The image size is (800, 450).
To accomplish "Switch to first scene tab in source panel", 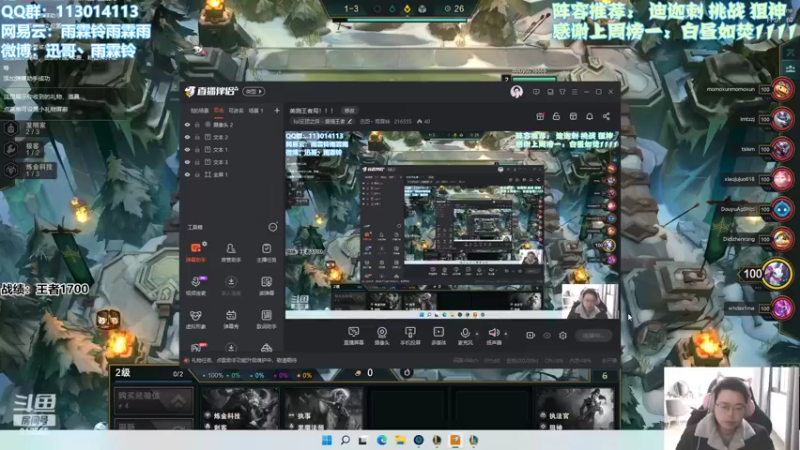I will pyautogui.click(x=199, y=110).
